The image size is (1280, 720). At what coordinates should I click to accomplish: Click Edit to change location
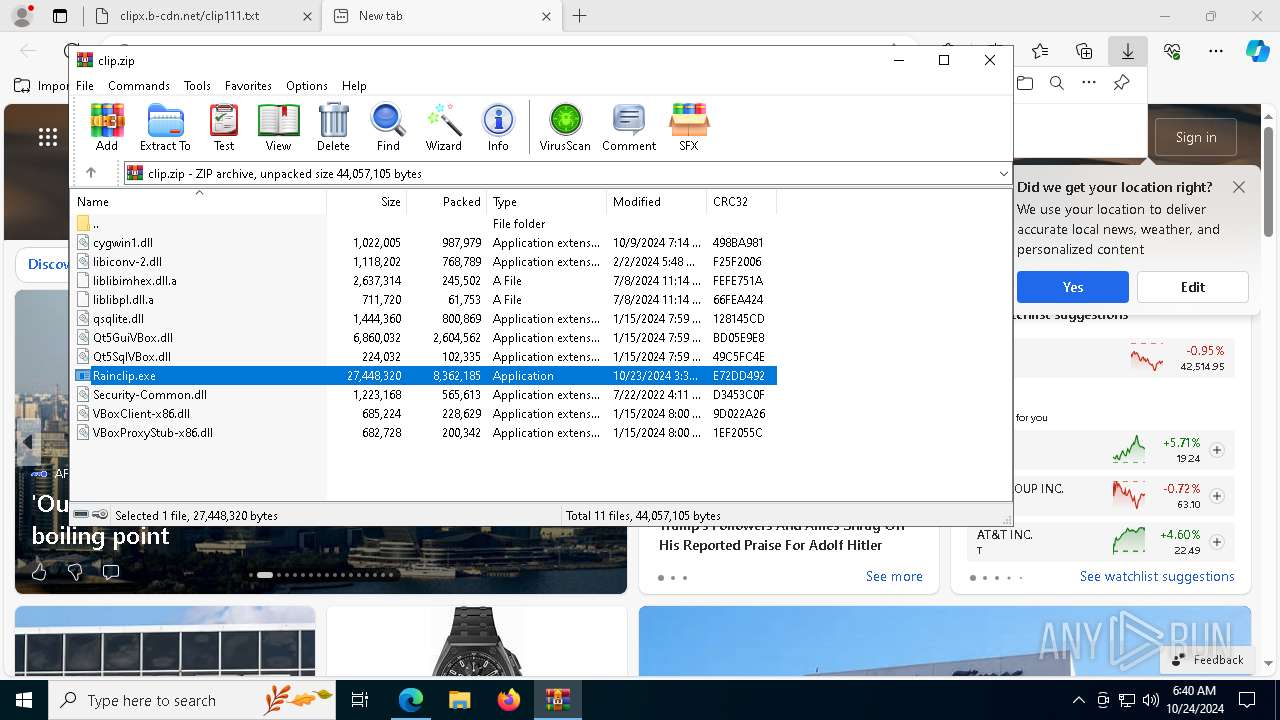pyautogui.click(x=1192, y=287)
